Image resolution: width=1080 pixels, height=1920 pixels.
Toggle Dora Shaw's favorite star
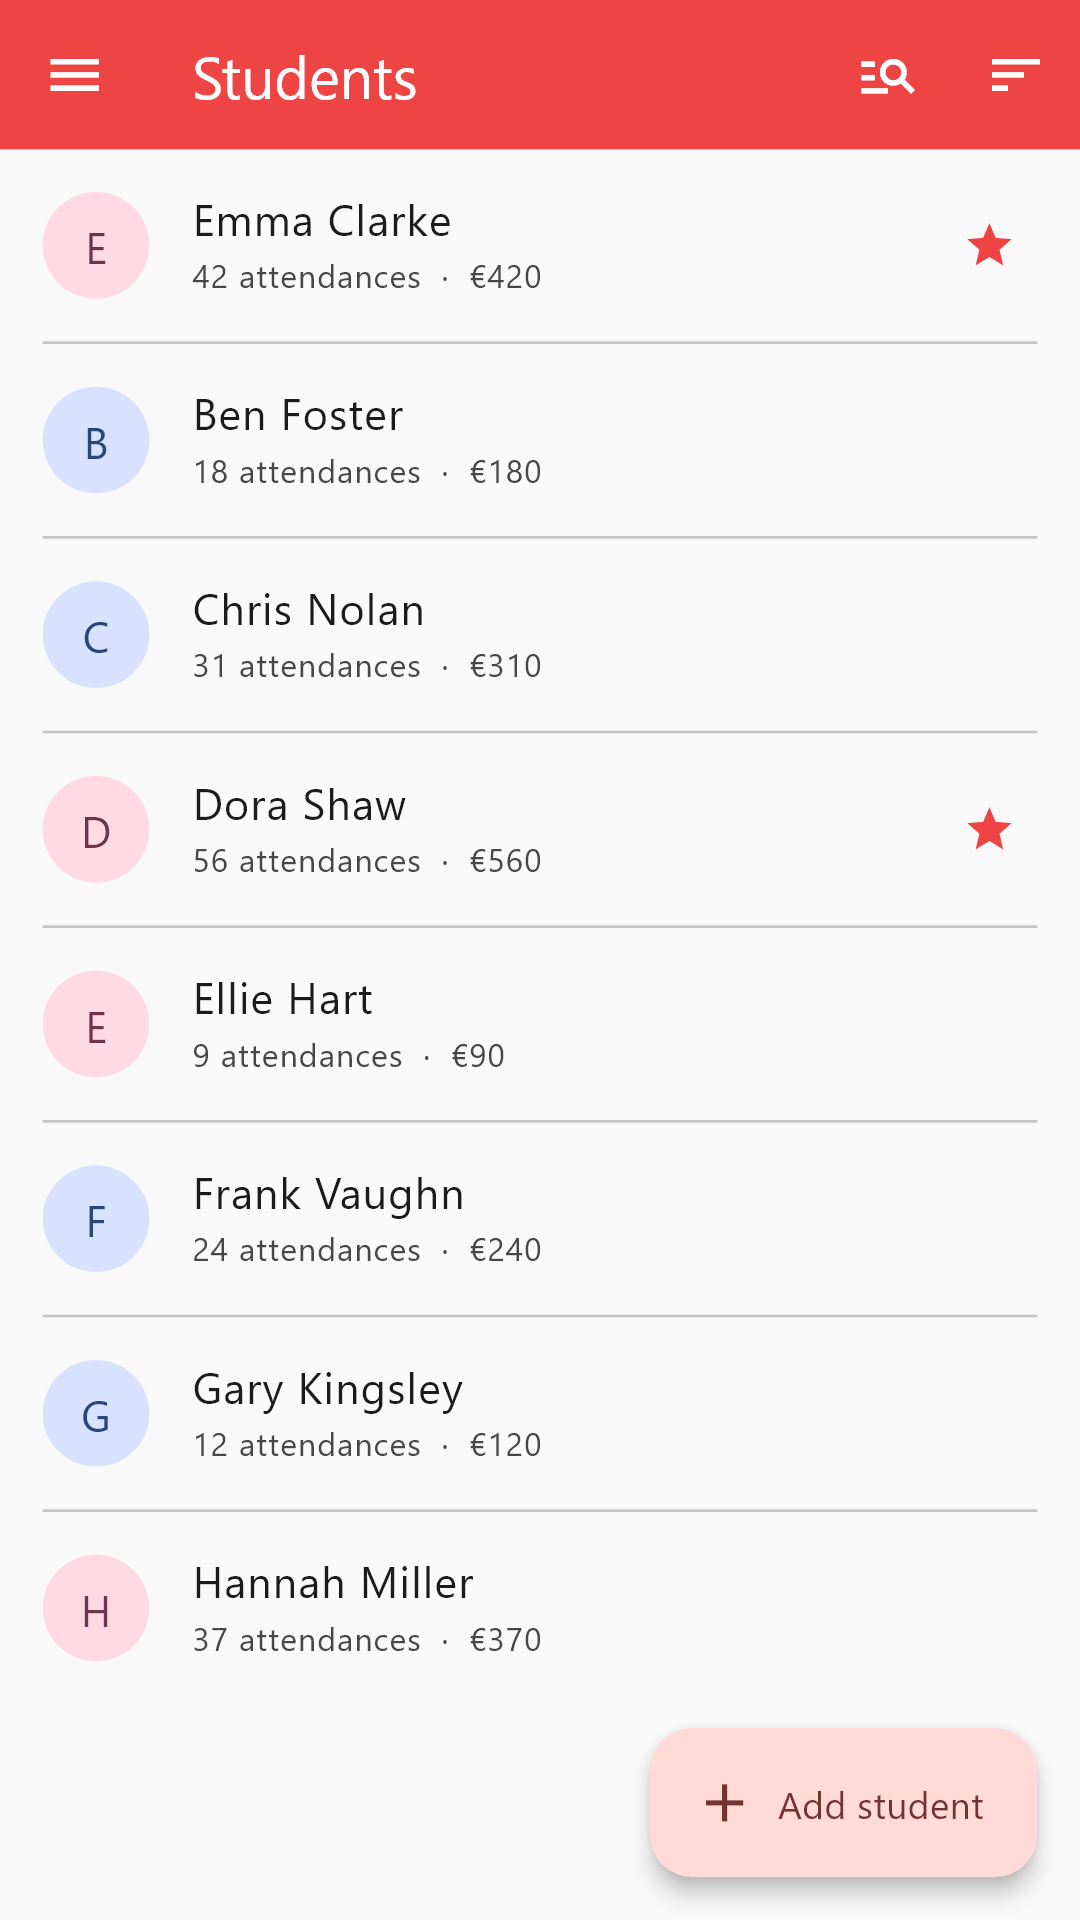click(989, 830)
